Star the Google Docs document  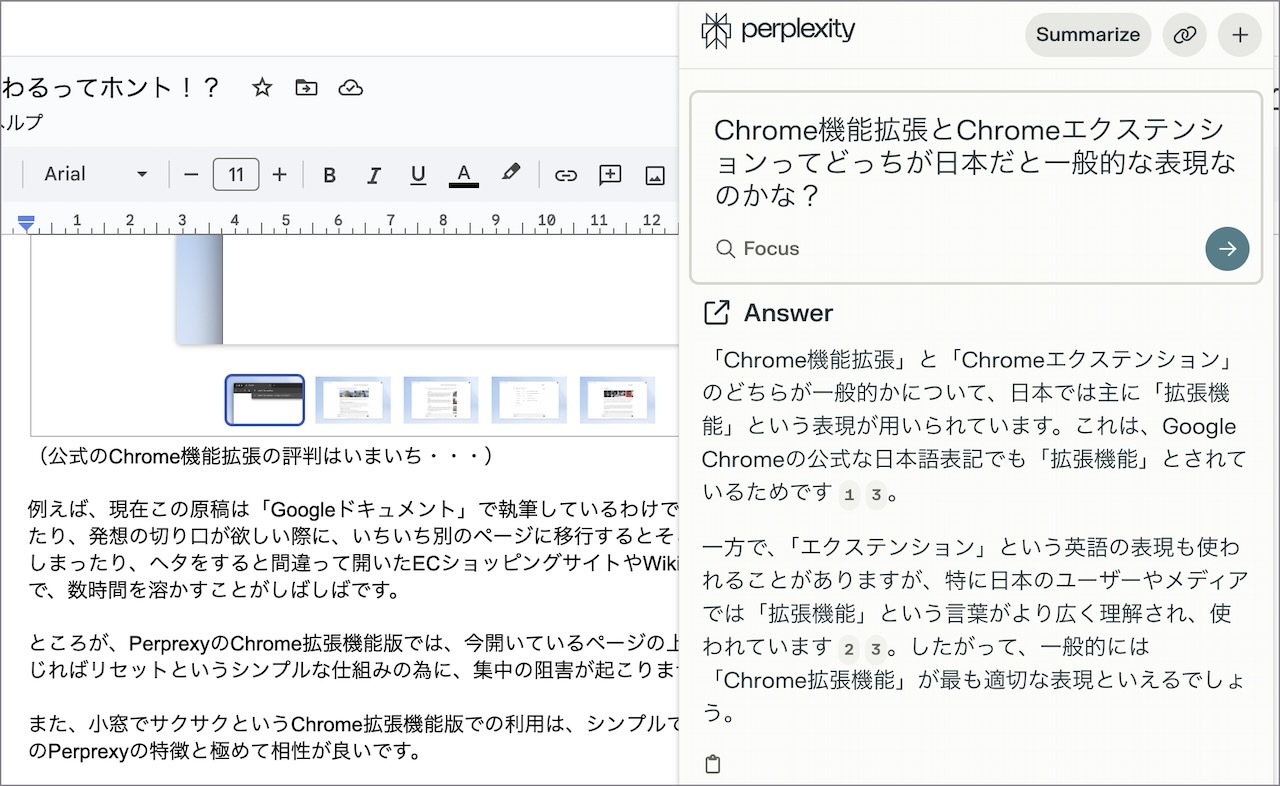pyautogui.click(x=262, y=88)
